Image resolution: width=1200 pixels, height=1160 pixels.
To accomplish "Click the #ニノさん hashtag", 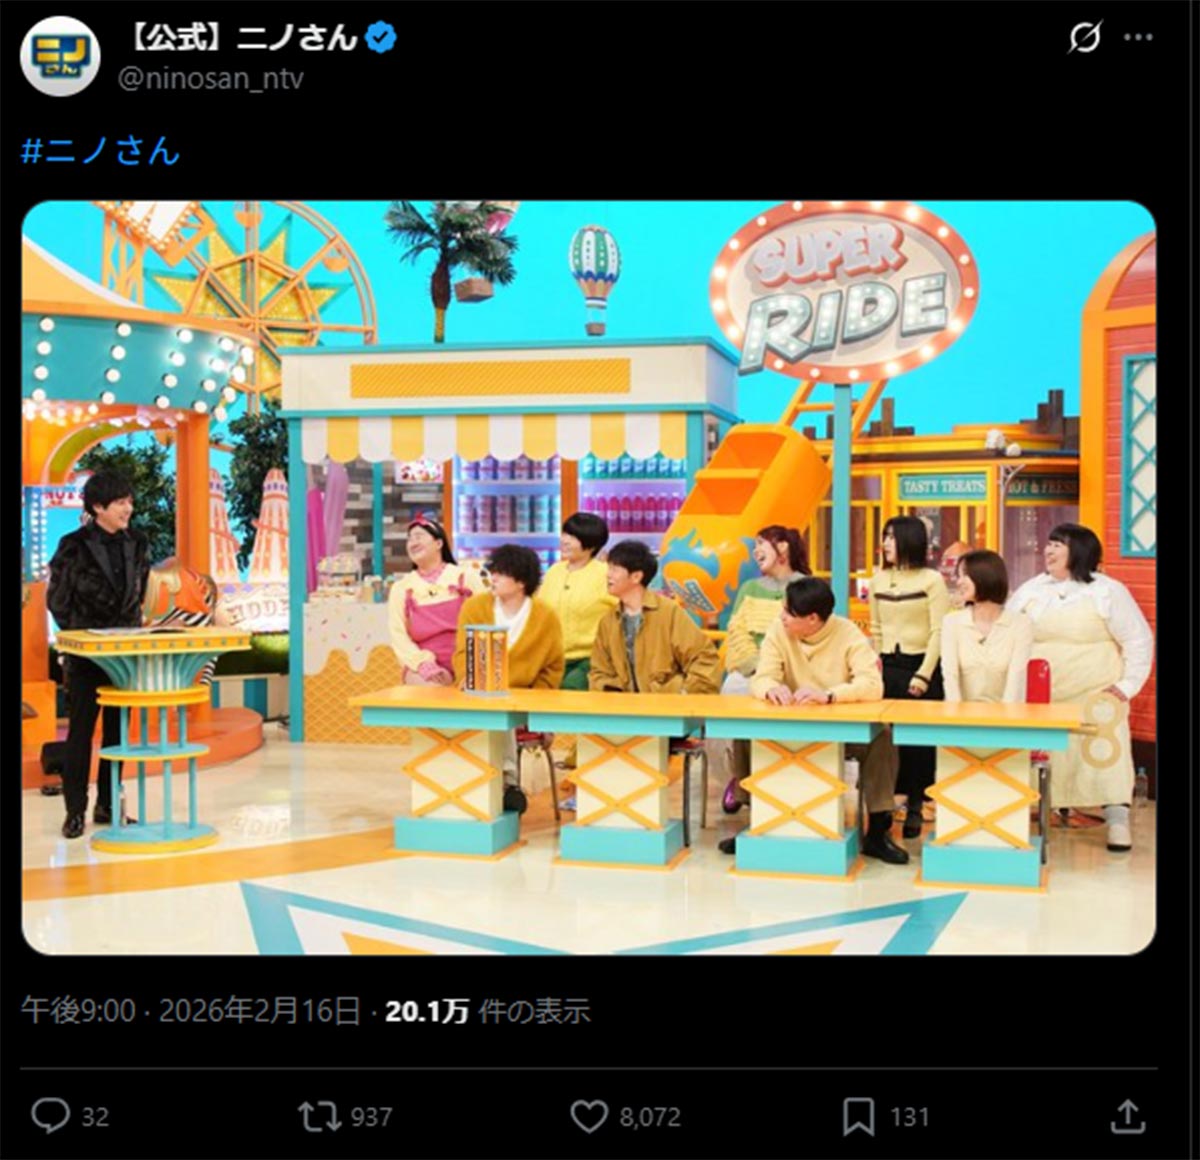I will tap(100, 151).
